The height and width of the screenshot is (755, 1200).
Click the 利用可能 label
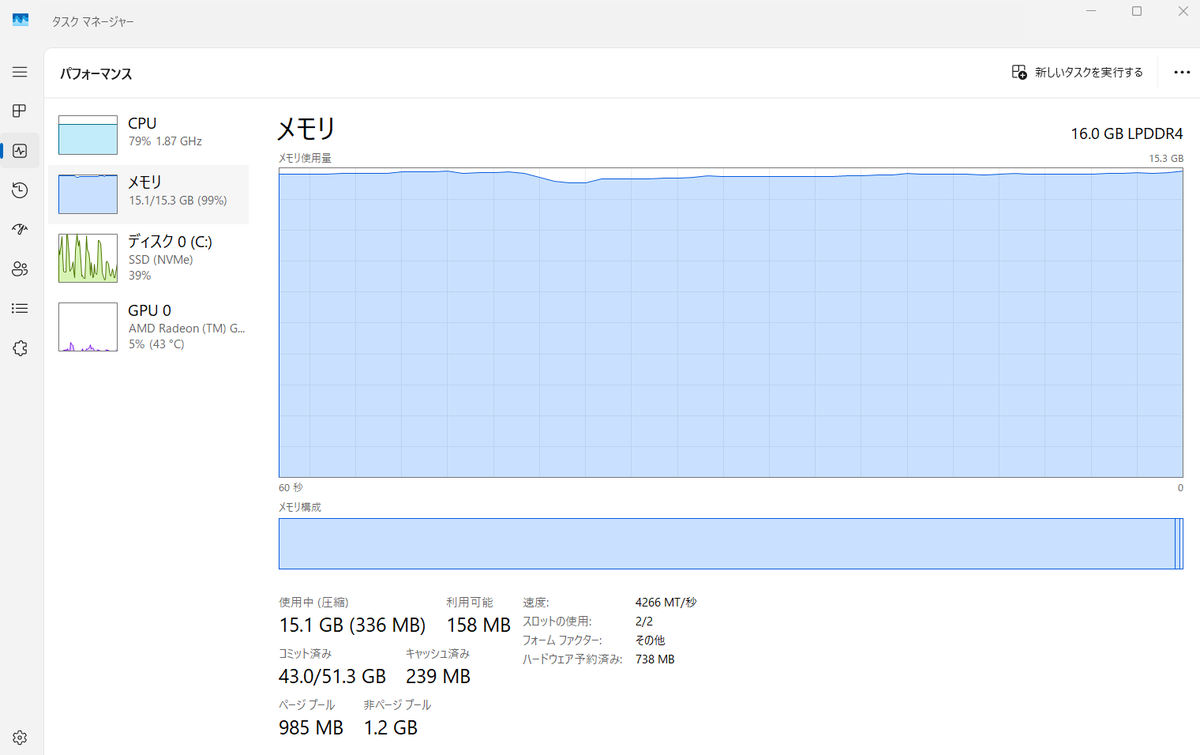469,602
